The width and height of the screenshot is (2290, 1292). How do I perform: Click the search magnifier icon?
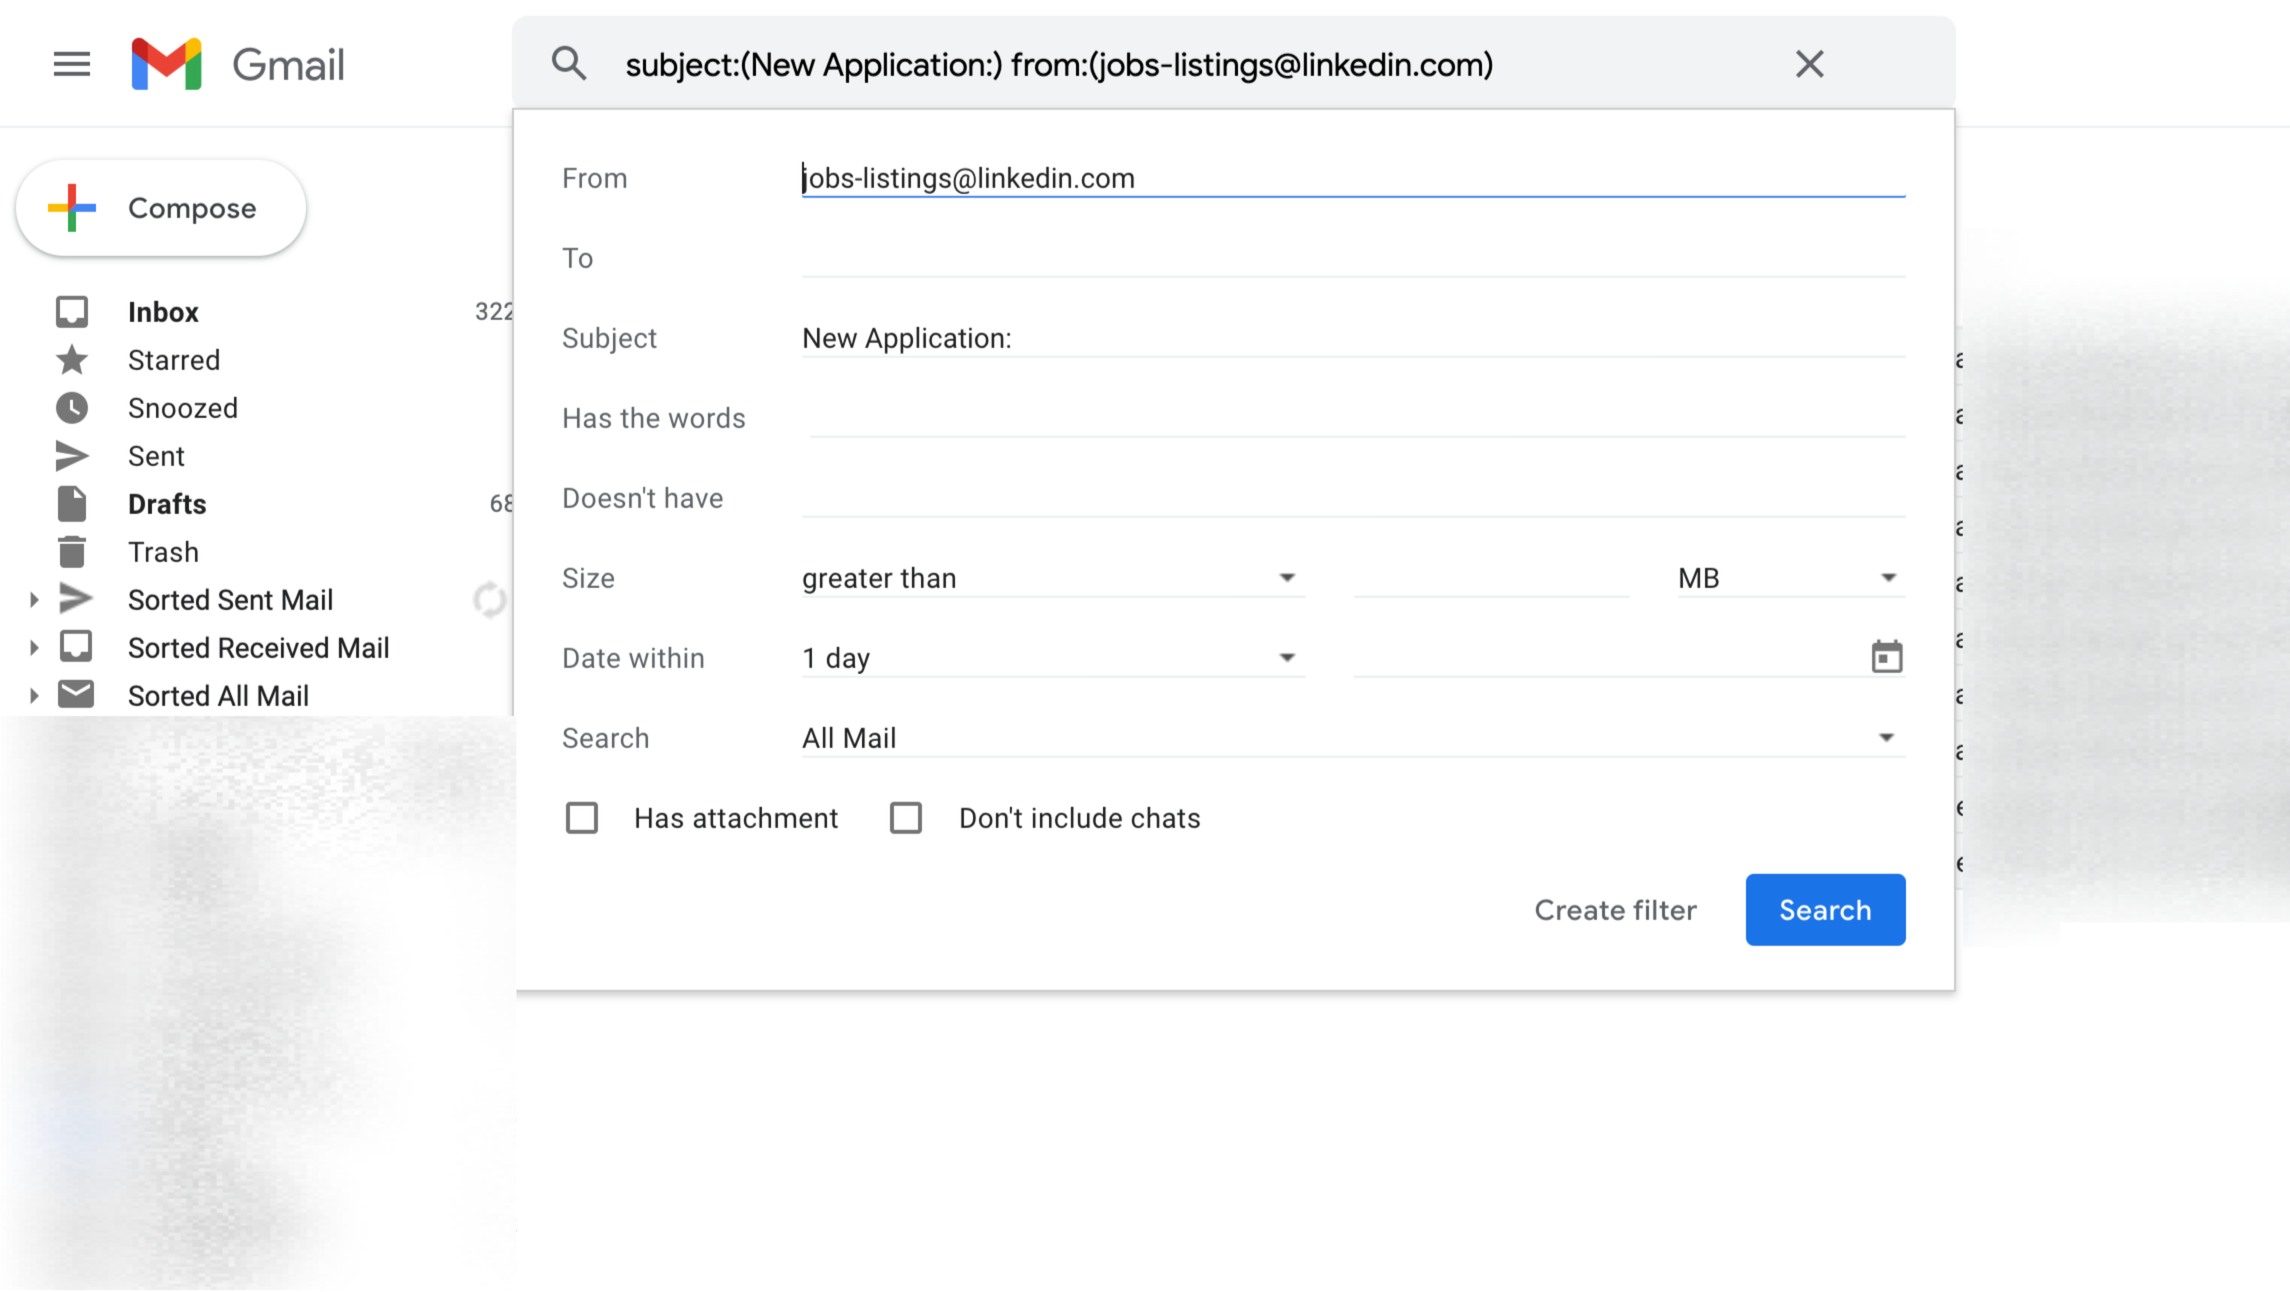[x=569, y=64]
